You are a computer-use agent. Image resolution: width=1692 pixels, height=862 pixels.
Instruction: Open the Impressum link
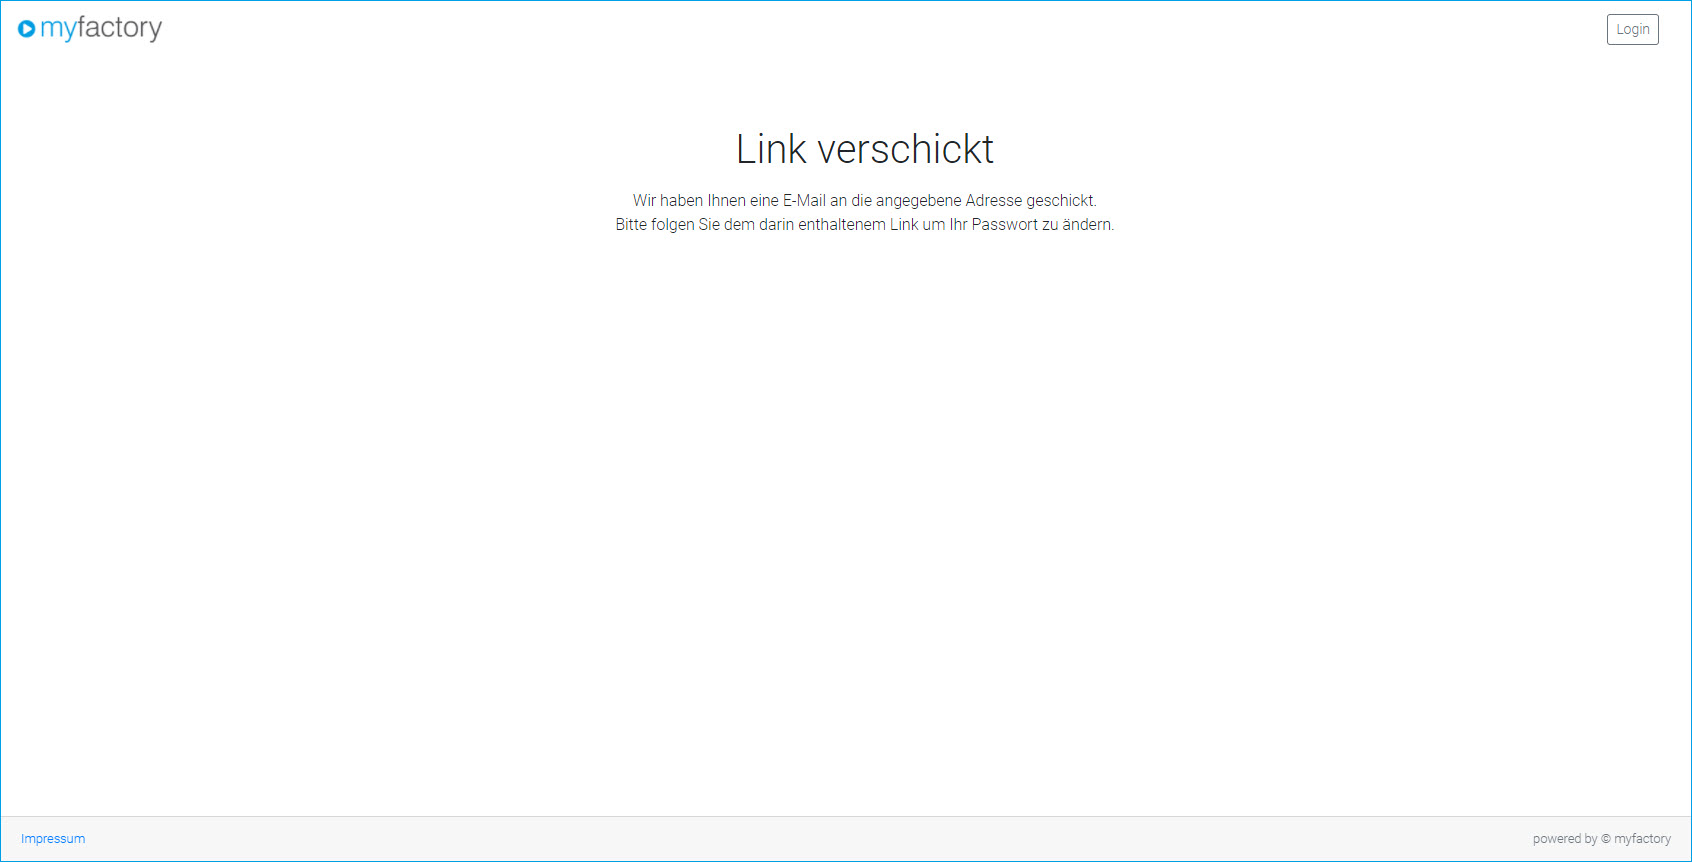pos(53,839)
